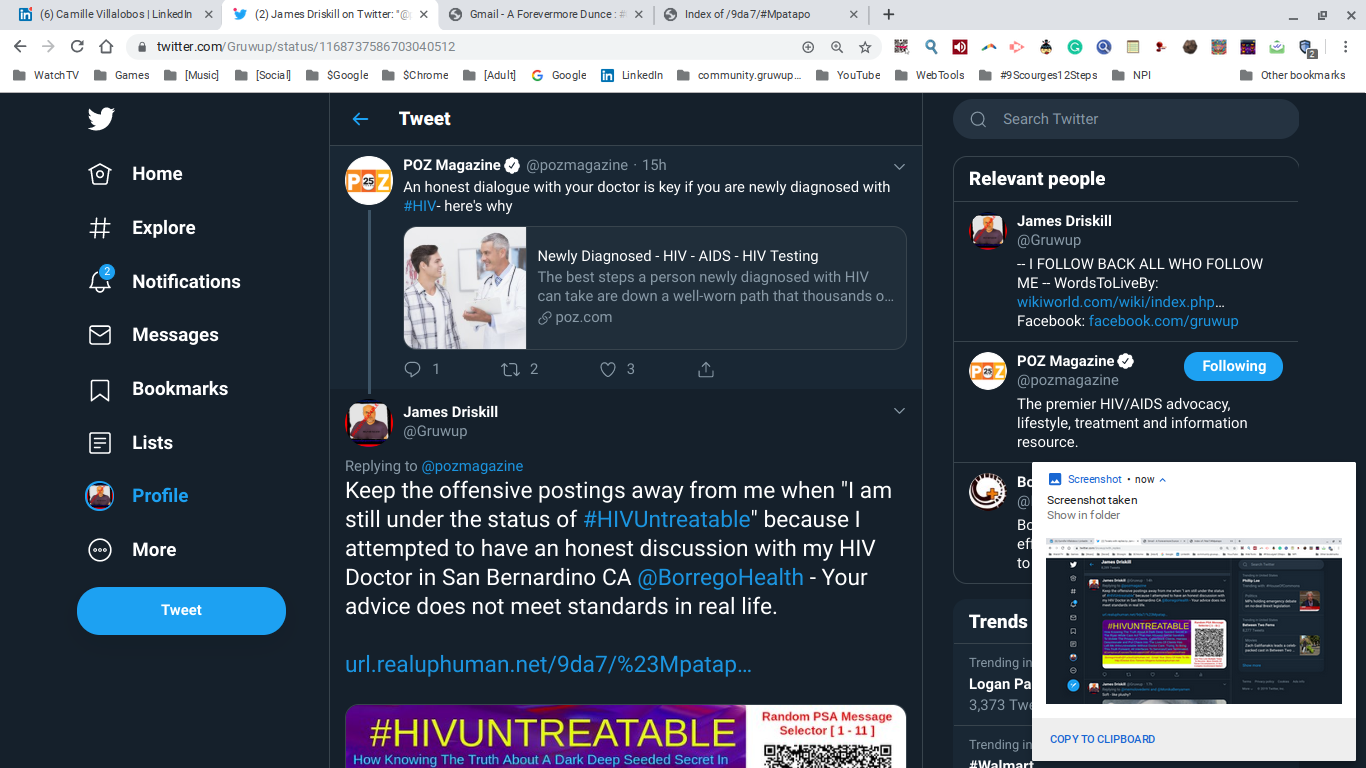Click the #HIVUNTREATABLE image in the tweet
1366x768 pixels.
[x=626, y=737]
